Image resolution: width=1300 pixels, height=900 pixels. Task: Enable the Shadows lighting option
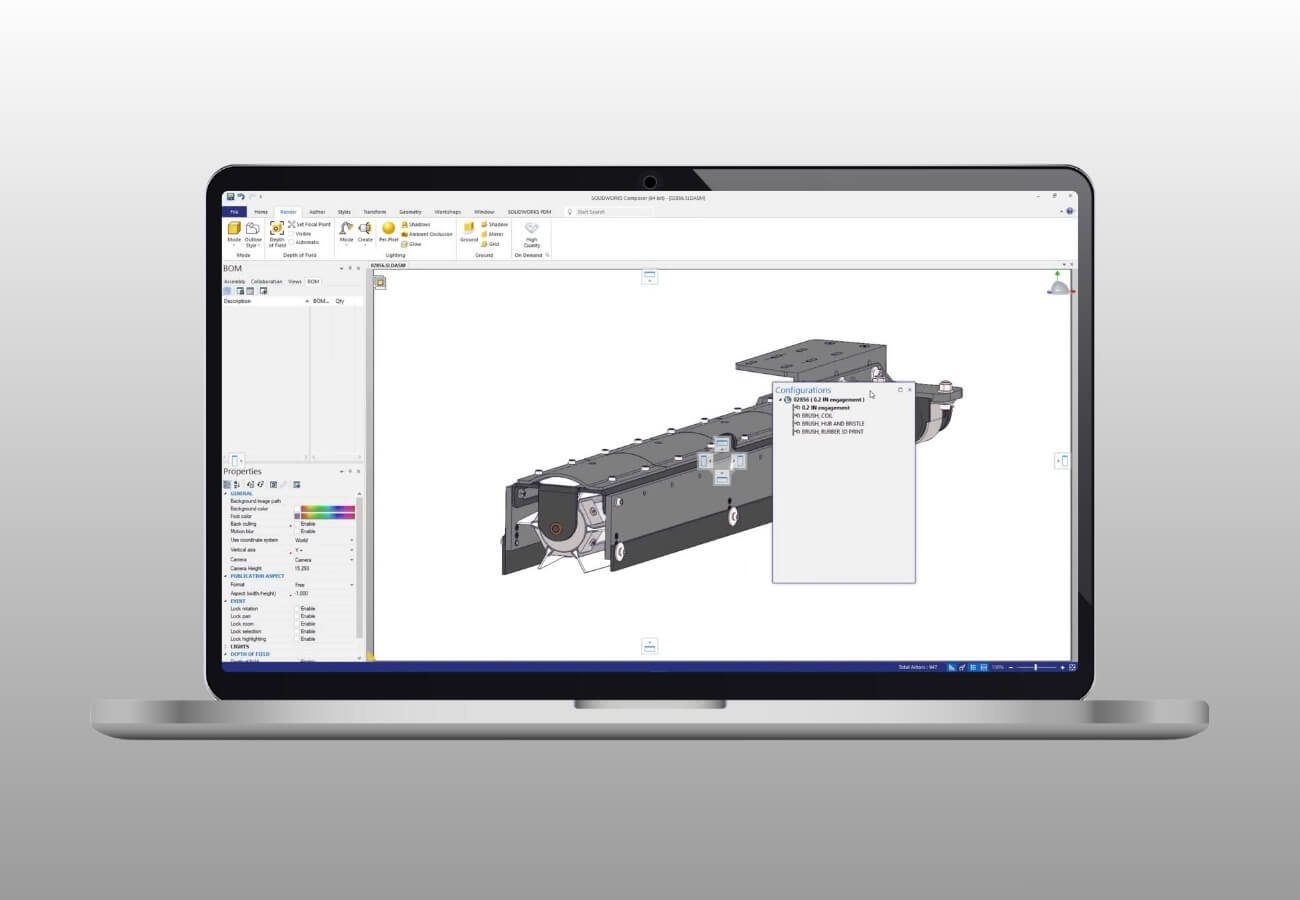[419, 224]
